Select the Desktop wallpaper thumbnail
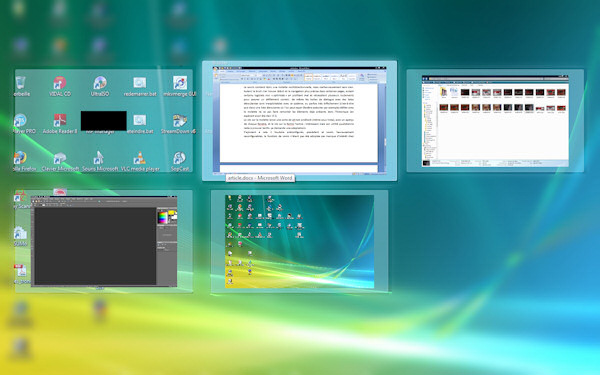Viewport: 600px width, 375px height. click(x=299, y=241)
